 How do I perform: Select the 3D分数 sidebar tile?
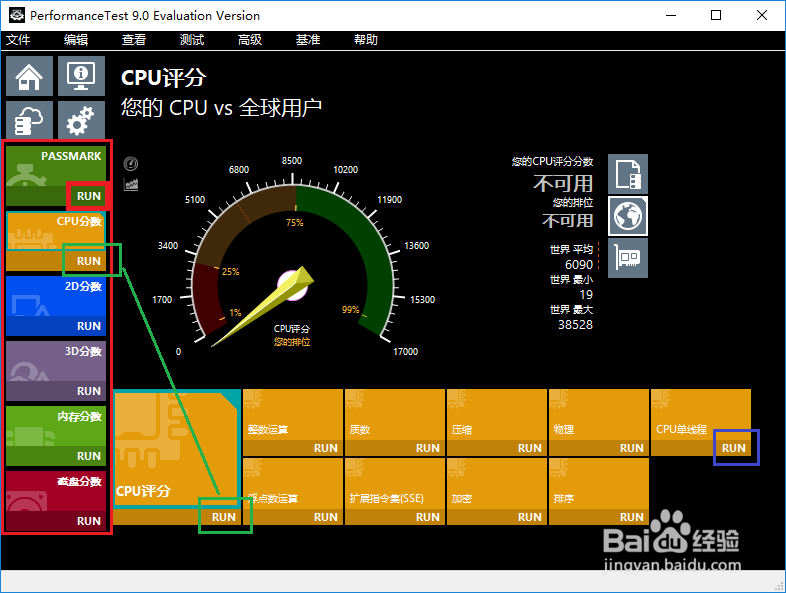pos(56,361)
